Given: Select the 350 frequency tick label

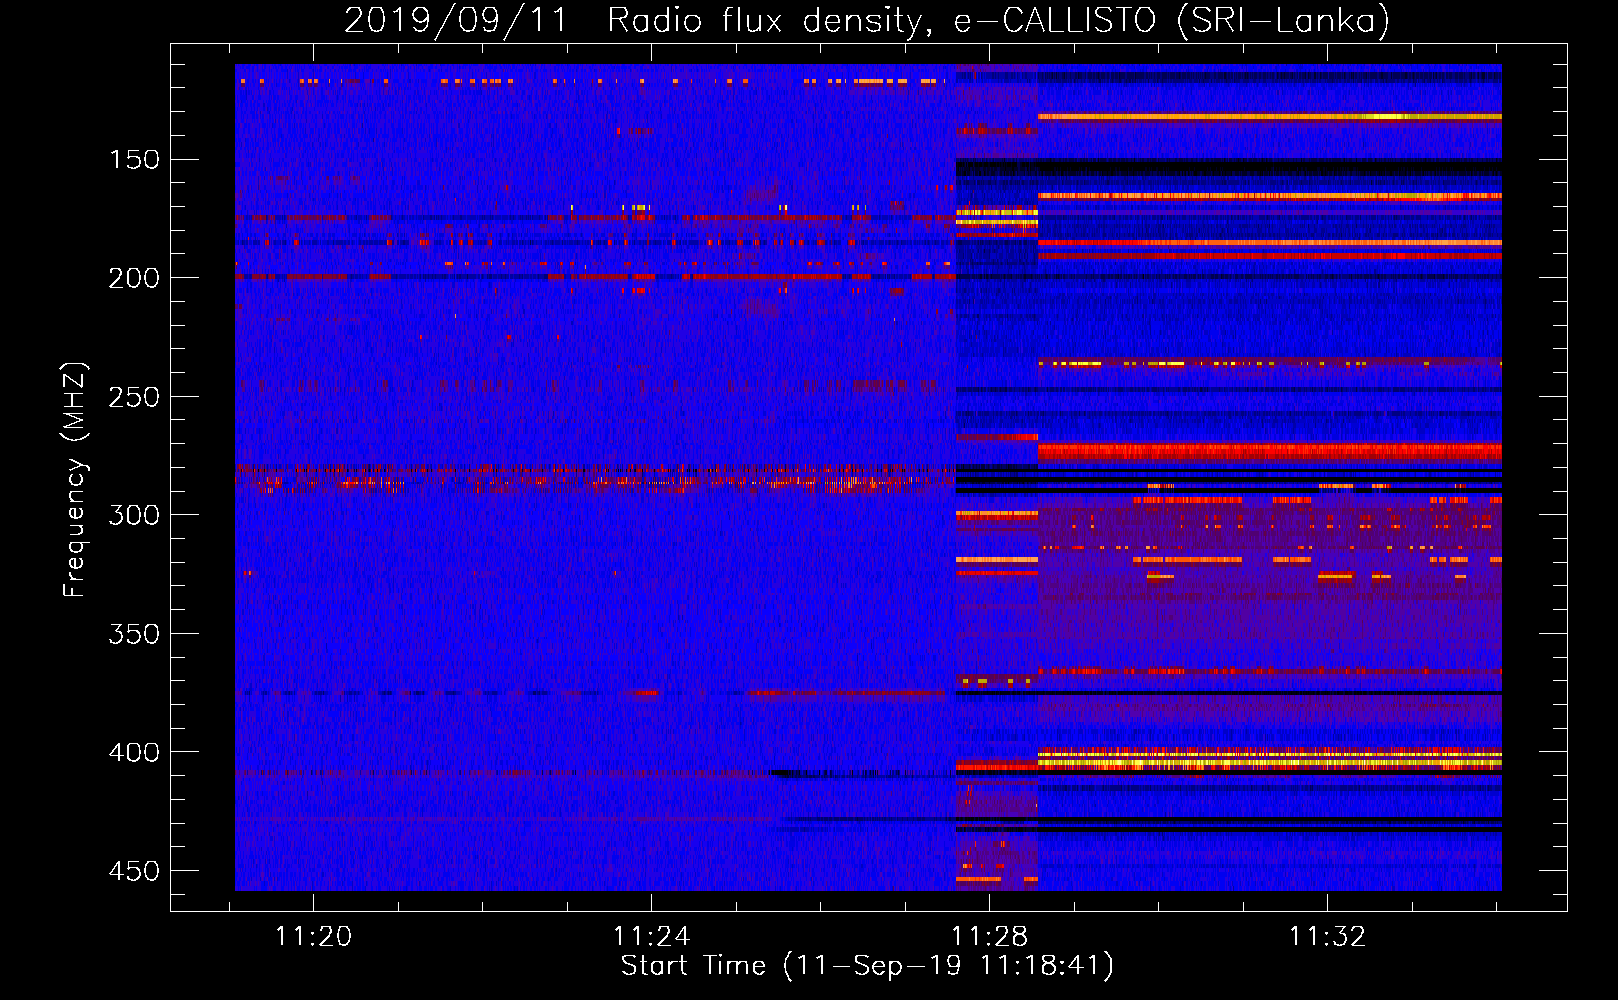Looking at the screenshot, I should pyautogui.click(x=134, y=634).
